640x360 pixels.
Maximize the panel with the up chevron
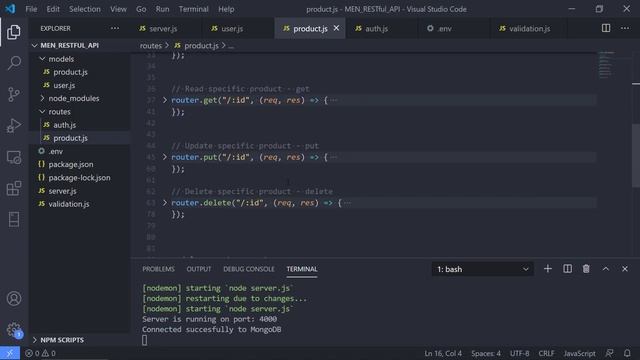click(606, 269)
